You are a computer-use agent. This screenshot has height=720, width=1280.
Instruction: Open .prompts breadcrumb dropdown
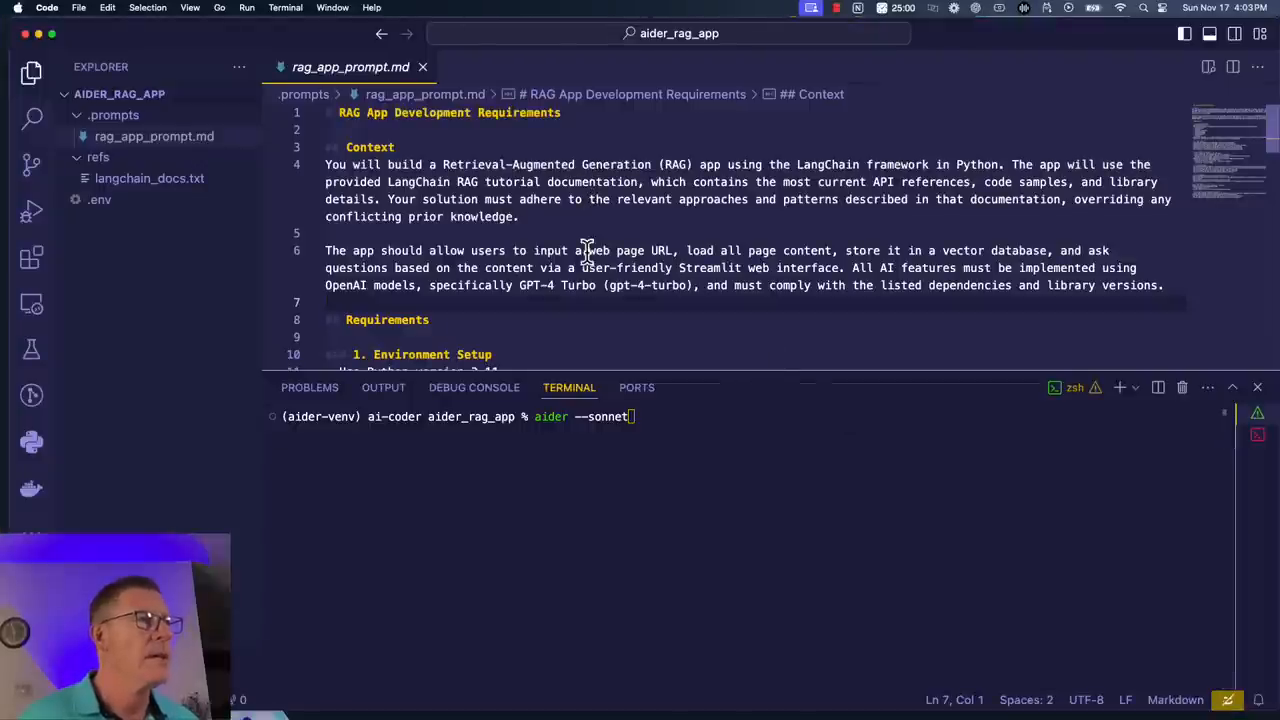tap(304, 94)
